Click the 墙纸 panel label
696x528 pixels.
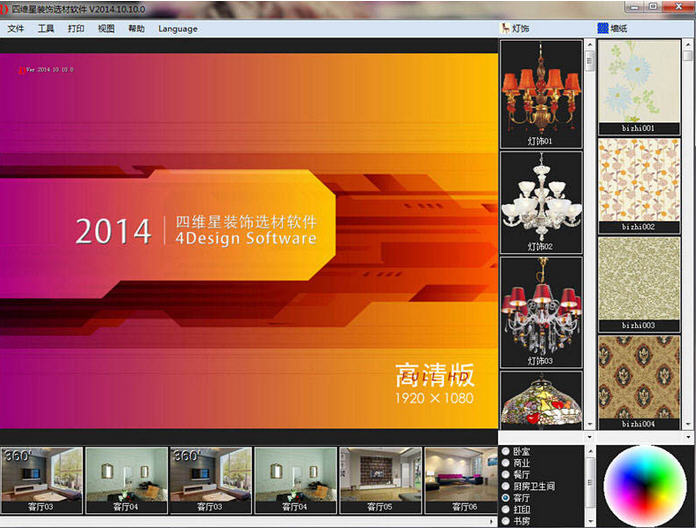[619, 28]
